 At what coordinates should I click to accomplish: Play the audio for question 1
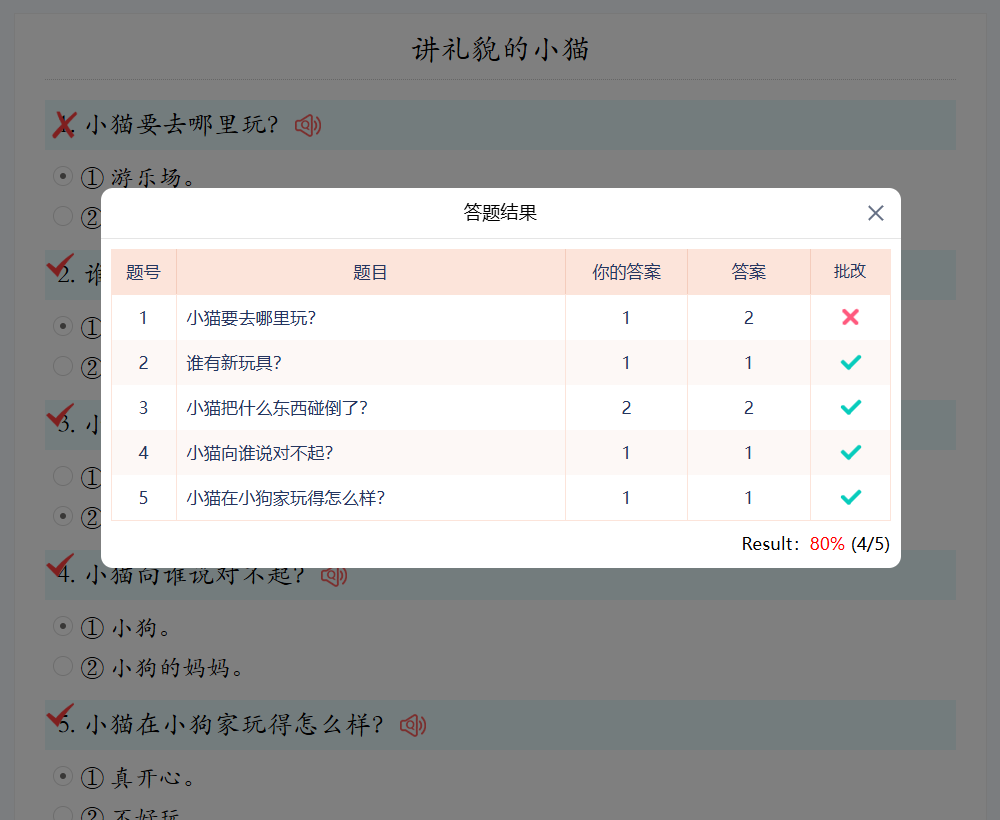pyautogui.click(x=308, y=125)
